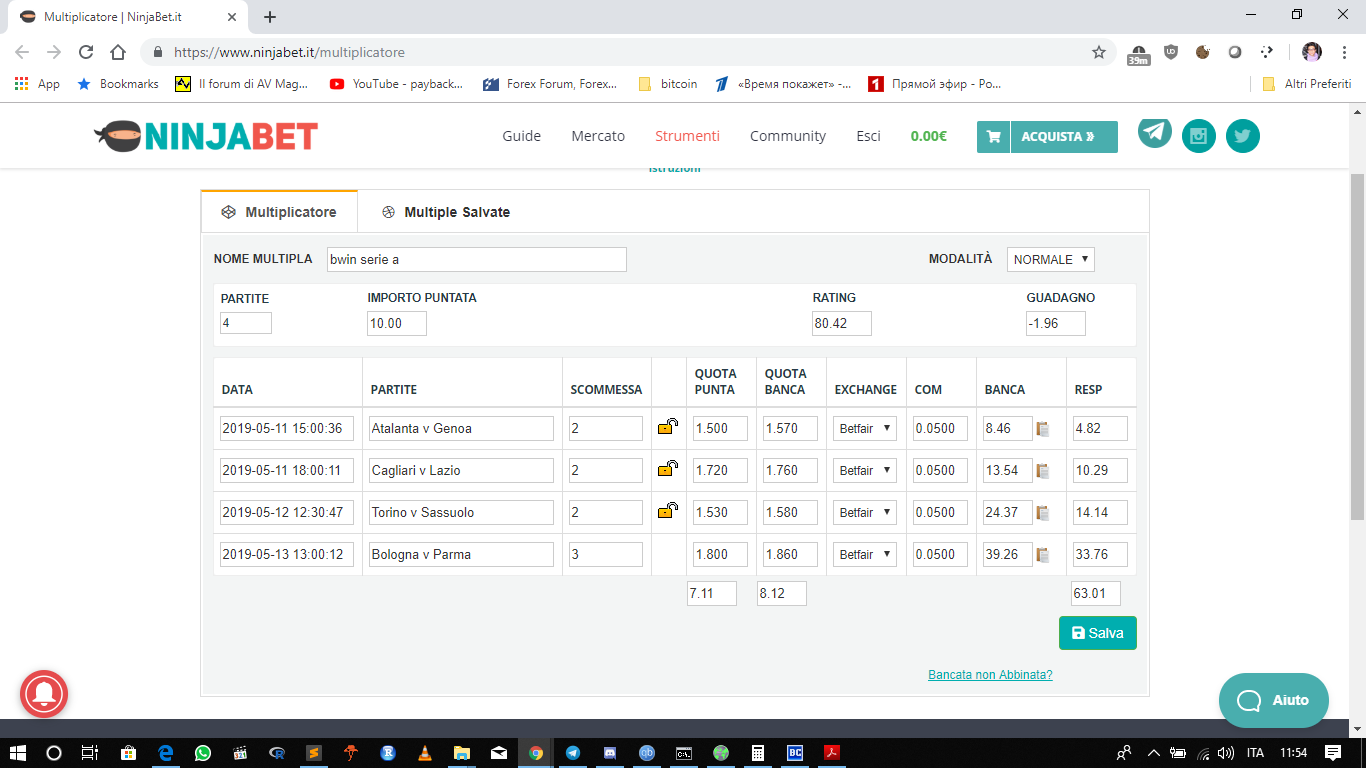Go back in Chrome
This screenshot has width=1366, height=768.
click(22, 52)
